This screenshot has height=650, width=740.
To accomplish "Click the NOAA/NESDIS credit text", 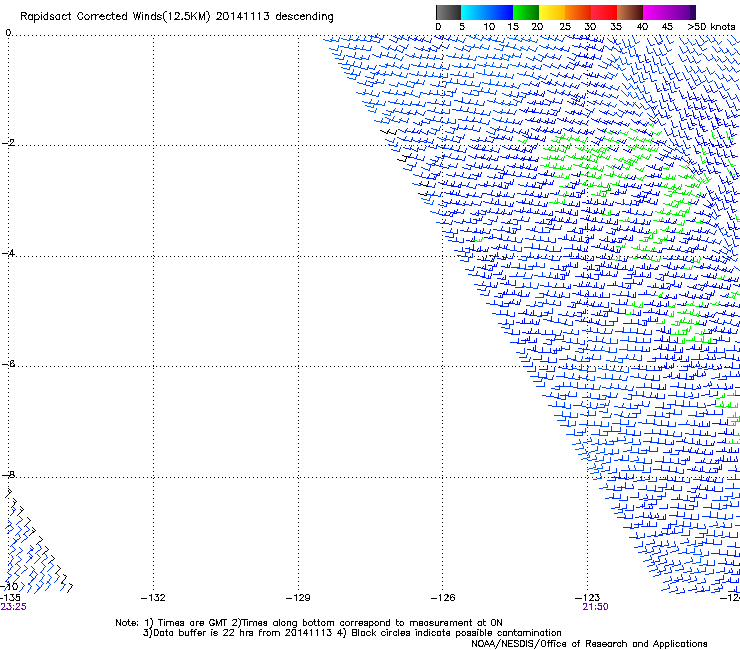I will [589, 644].
